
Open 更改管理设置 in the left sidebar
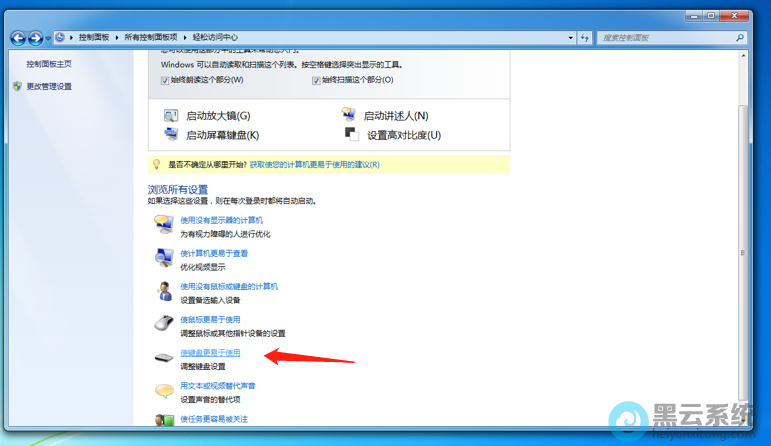49,86
